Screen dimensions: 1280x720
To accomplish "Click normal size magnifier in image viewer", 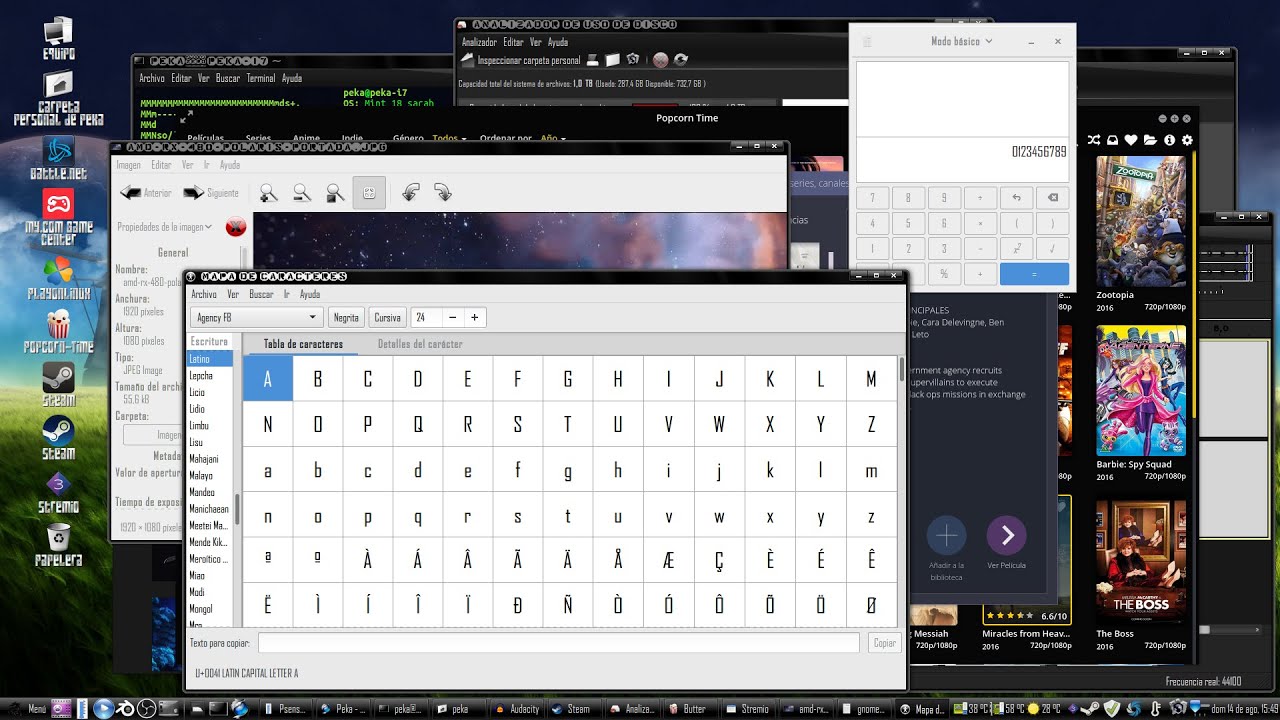I will [x=335, y=193].
